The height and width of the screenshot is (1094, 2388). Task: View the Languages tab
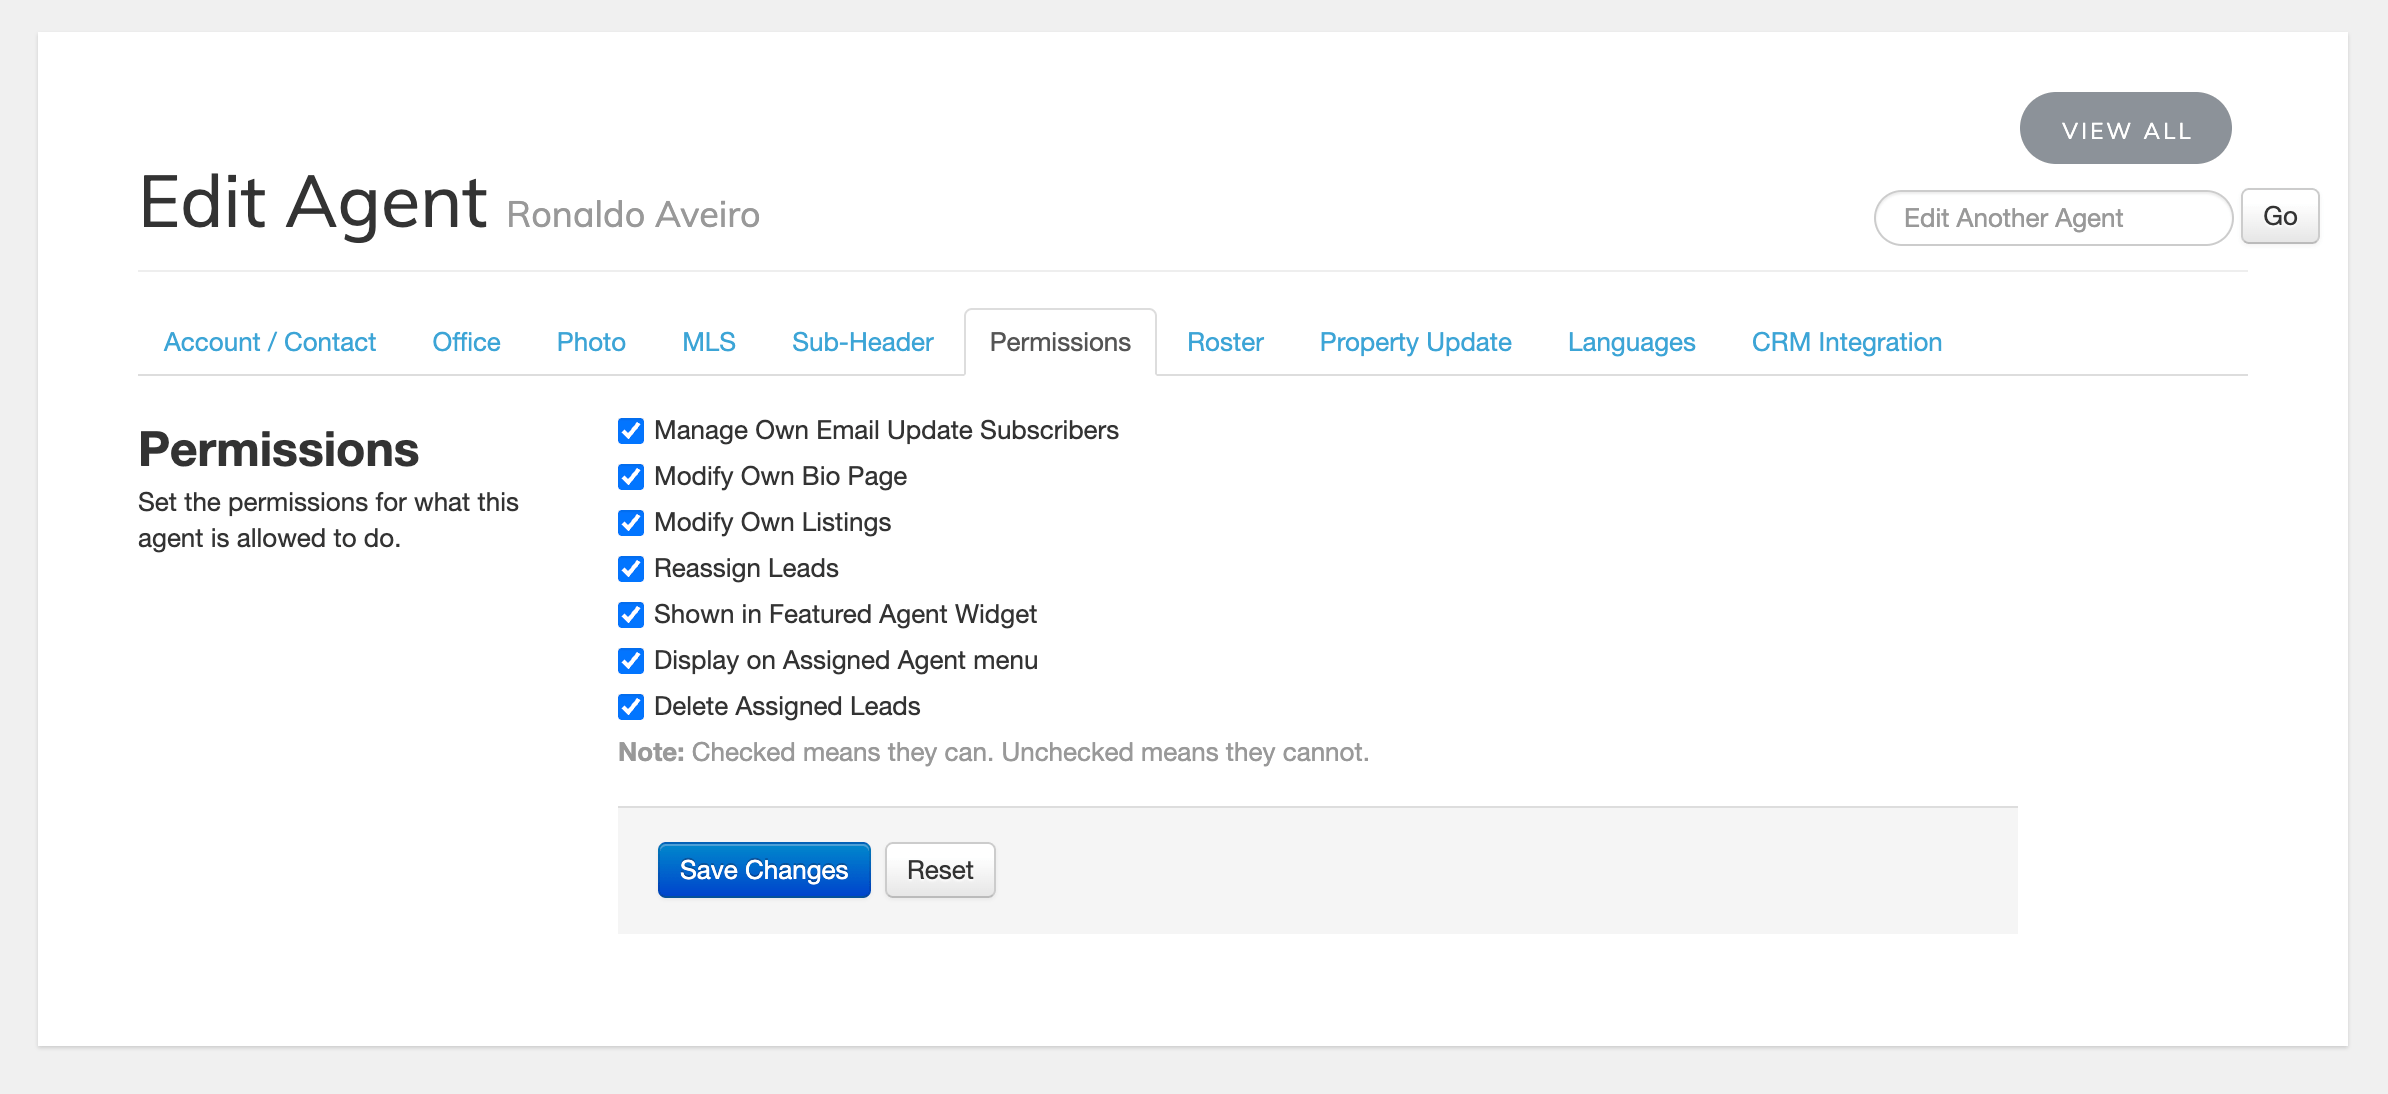(1631, 342)
